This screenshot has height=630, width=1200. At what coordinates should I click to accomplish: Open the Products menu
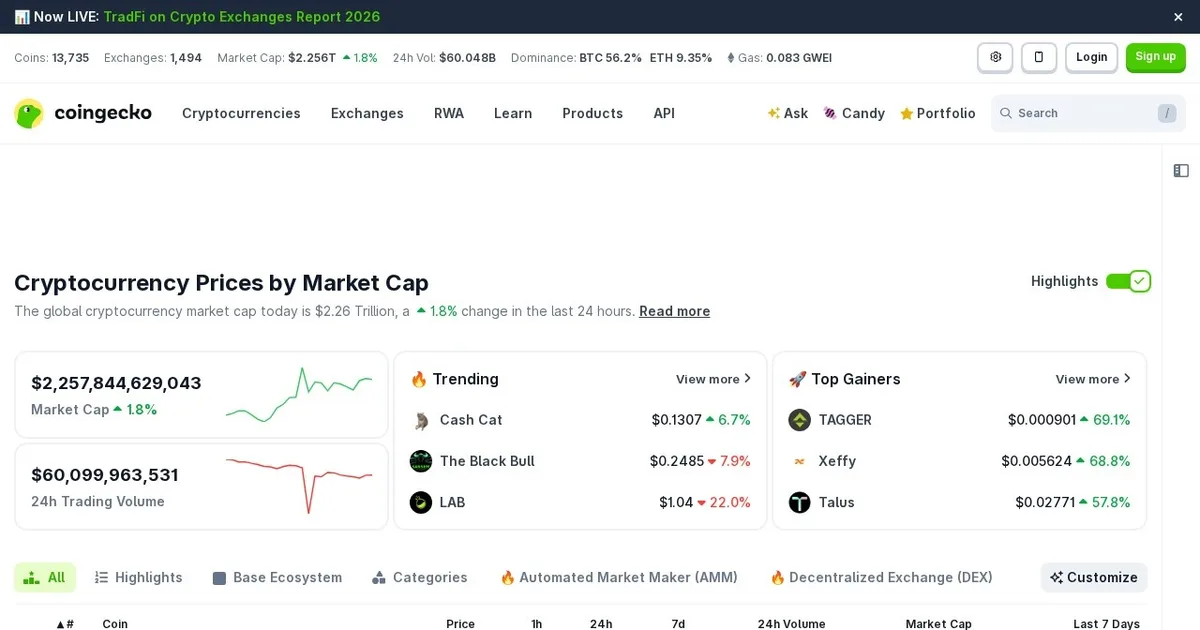(x=592, y=113)
